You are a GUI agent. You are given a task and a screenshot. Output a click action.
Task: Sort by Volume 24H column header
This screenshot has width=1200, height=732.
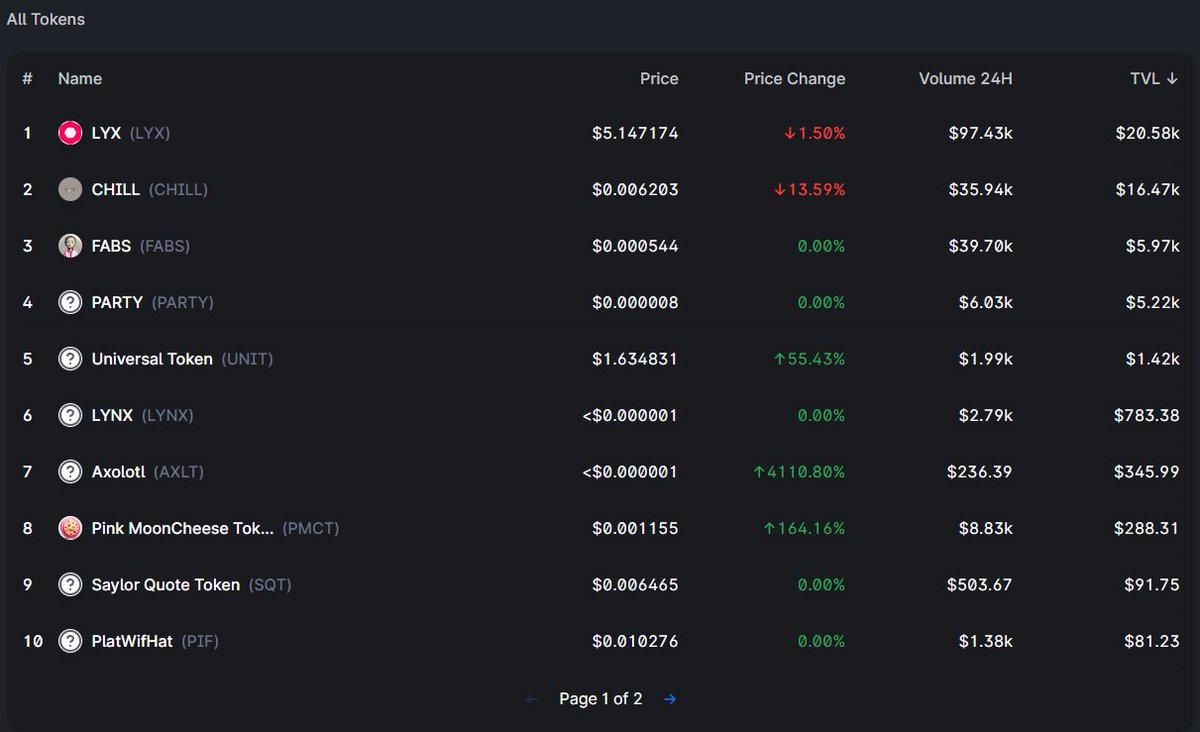tap(966, 79)
